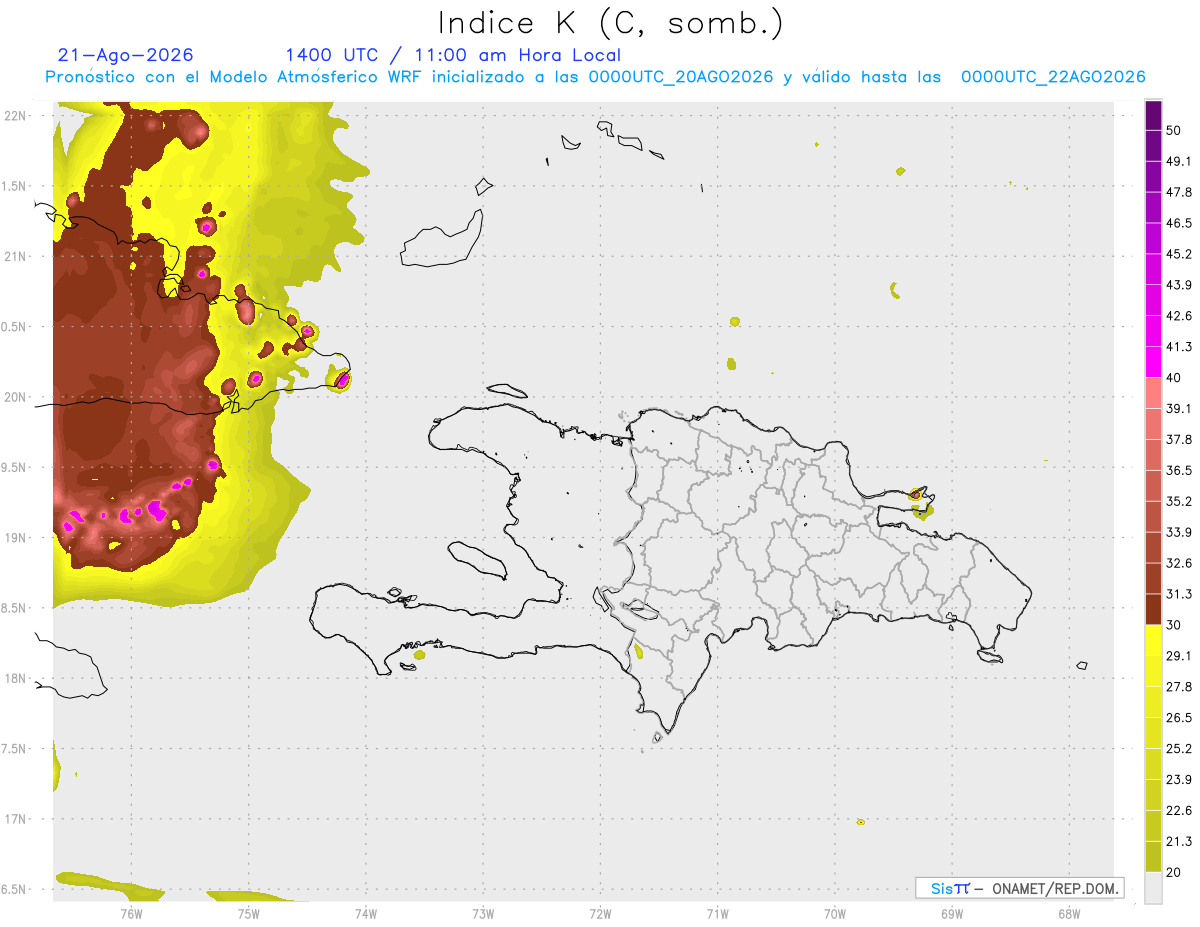
Task: Click the colorbar value '23.9'
Action: [1179, 780]
